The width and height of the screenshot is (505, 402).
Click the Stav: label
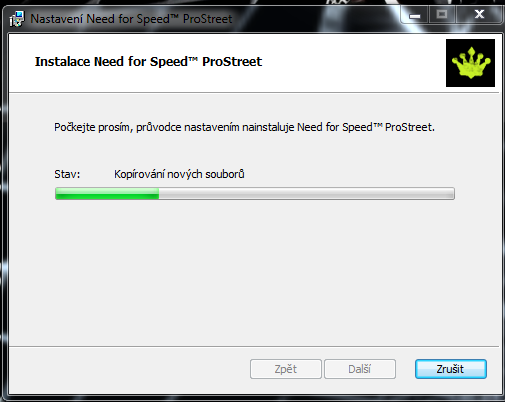coord(67,174)
